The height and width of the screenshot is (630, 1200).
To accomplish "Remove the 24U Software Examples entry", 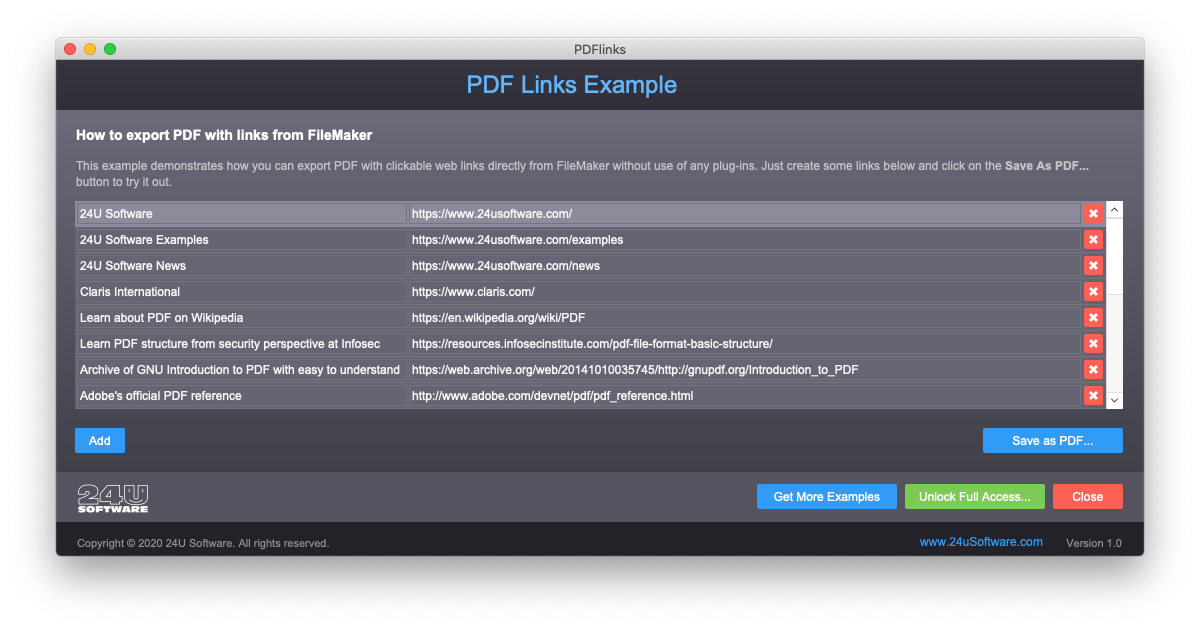I will [x=1093, y=239].
